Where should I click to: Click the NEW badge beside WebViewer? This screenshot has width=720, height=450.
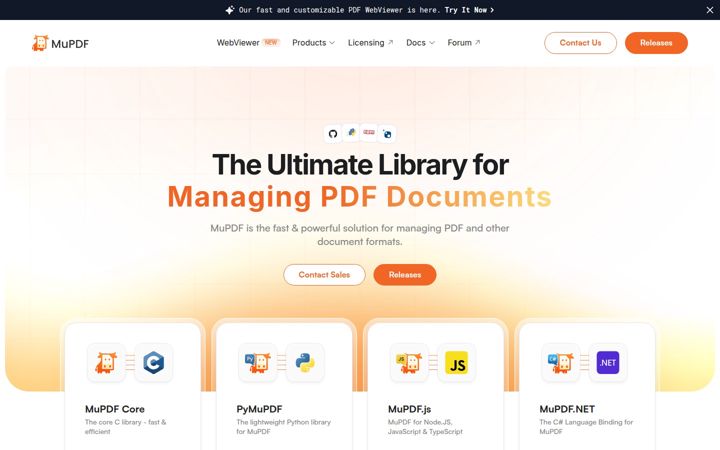click(270, 42)
